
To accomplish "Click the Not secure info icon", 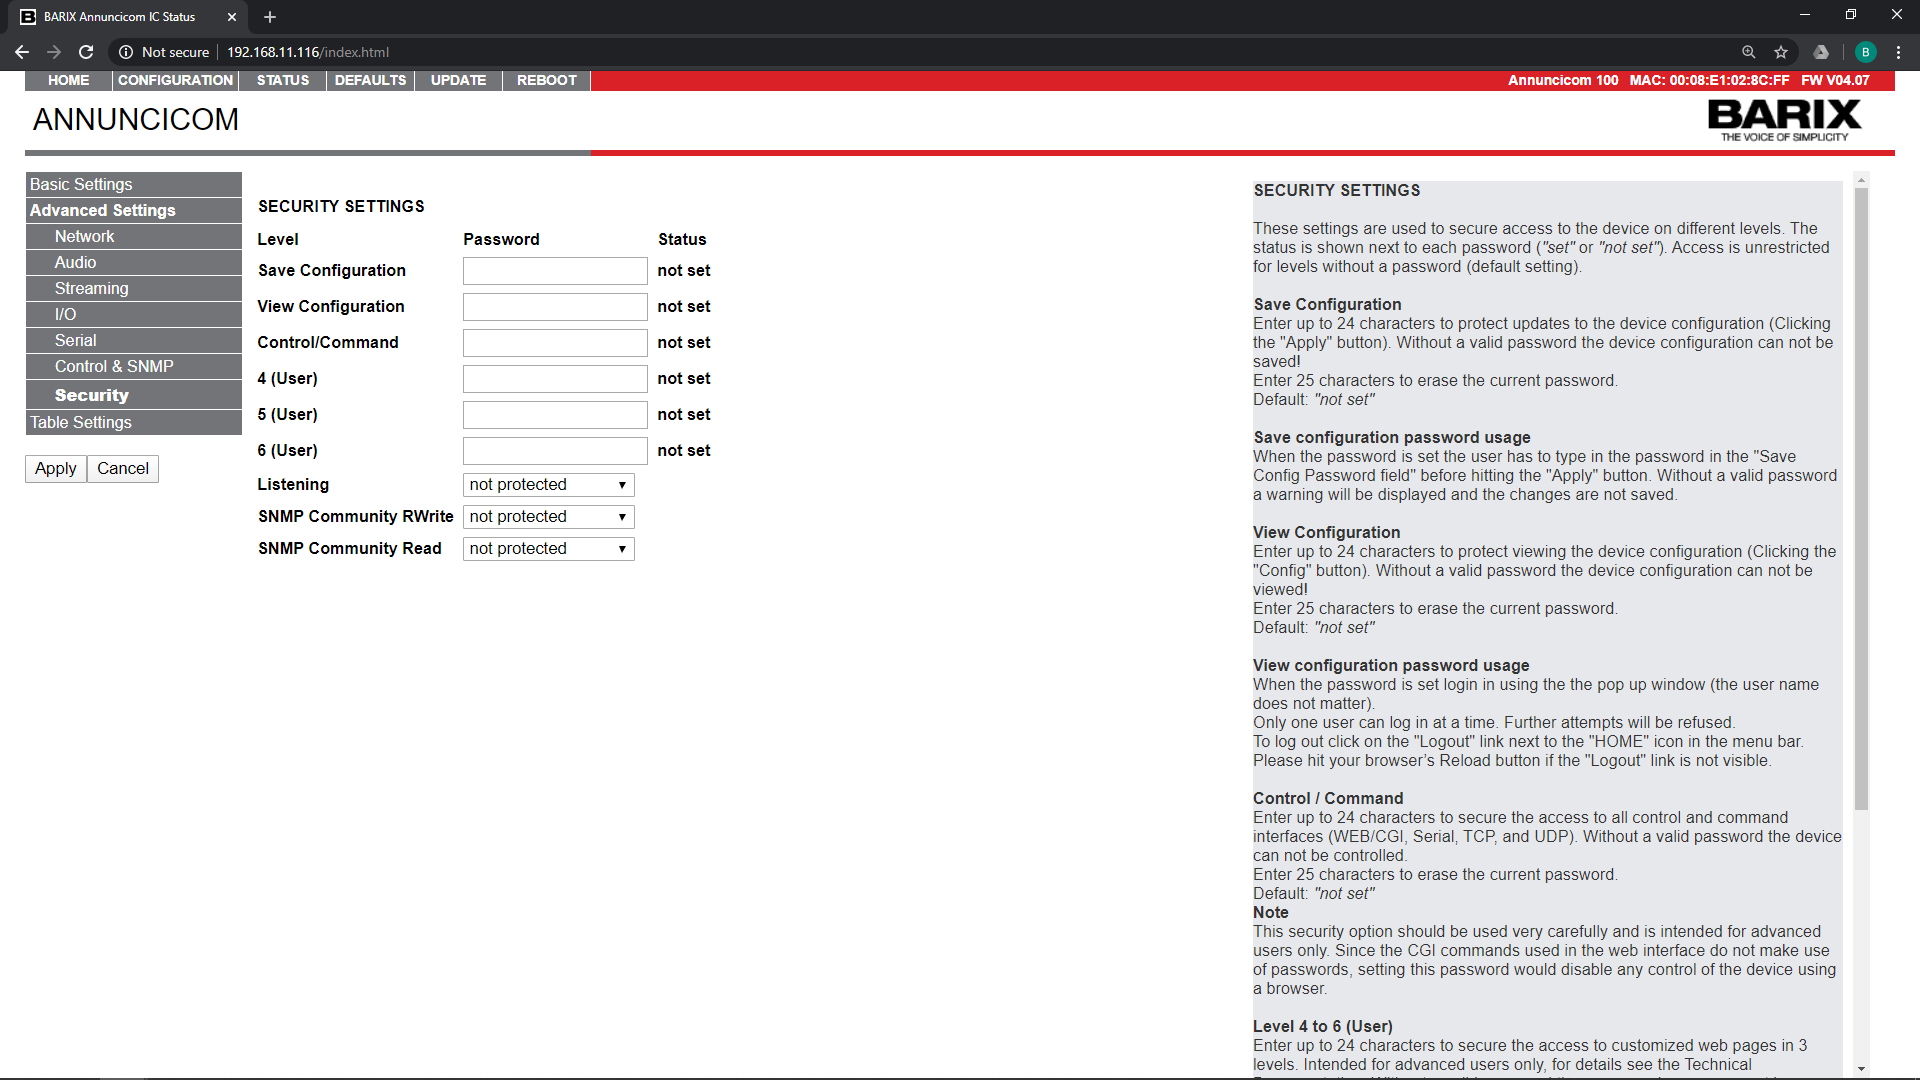I will point(126,52).
